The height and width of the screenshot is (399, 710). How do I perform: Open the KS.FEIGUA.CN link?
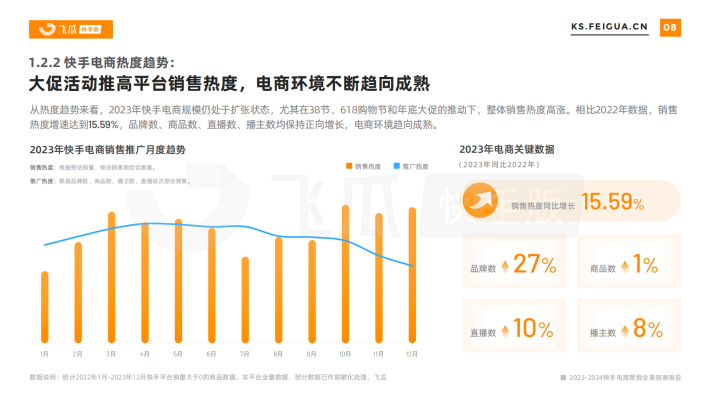(x=609, y=27)
